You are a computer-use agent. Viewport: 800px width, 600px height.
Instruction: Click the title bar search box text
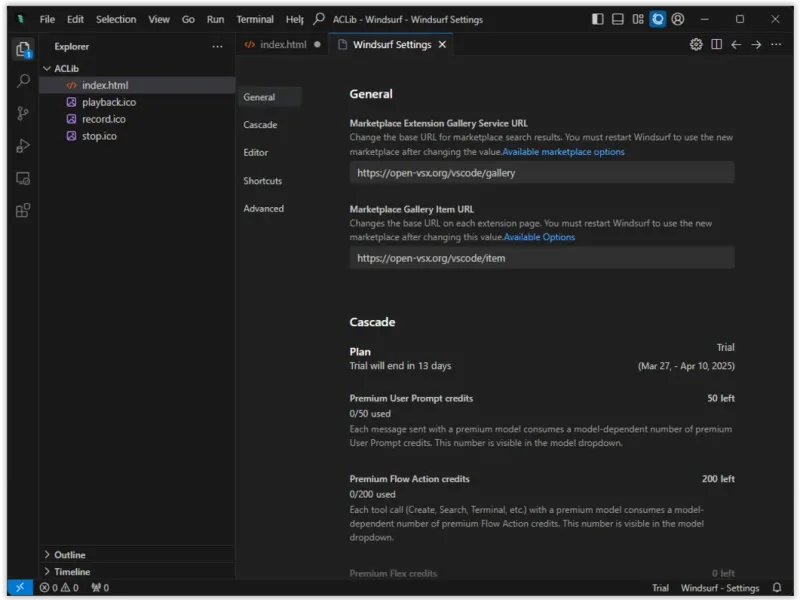[x=408, y=19]
